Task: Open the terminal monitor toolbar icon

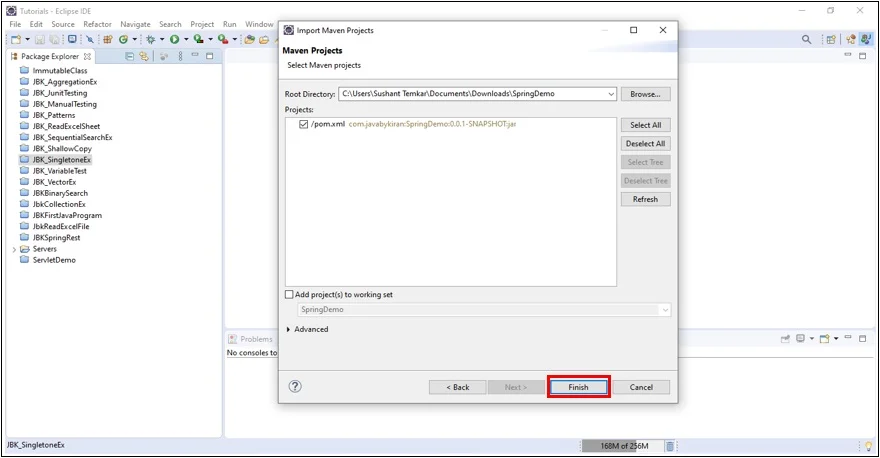Action: point(72,39)
